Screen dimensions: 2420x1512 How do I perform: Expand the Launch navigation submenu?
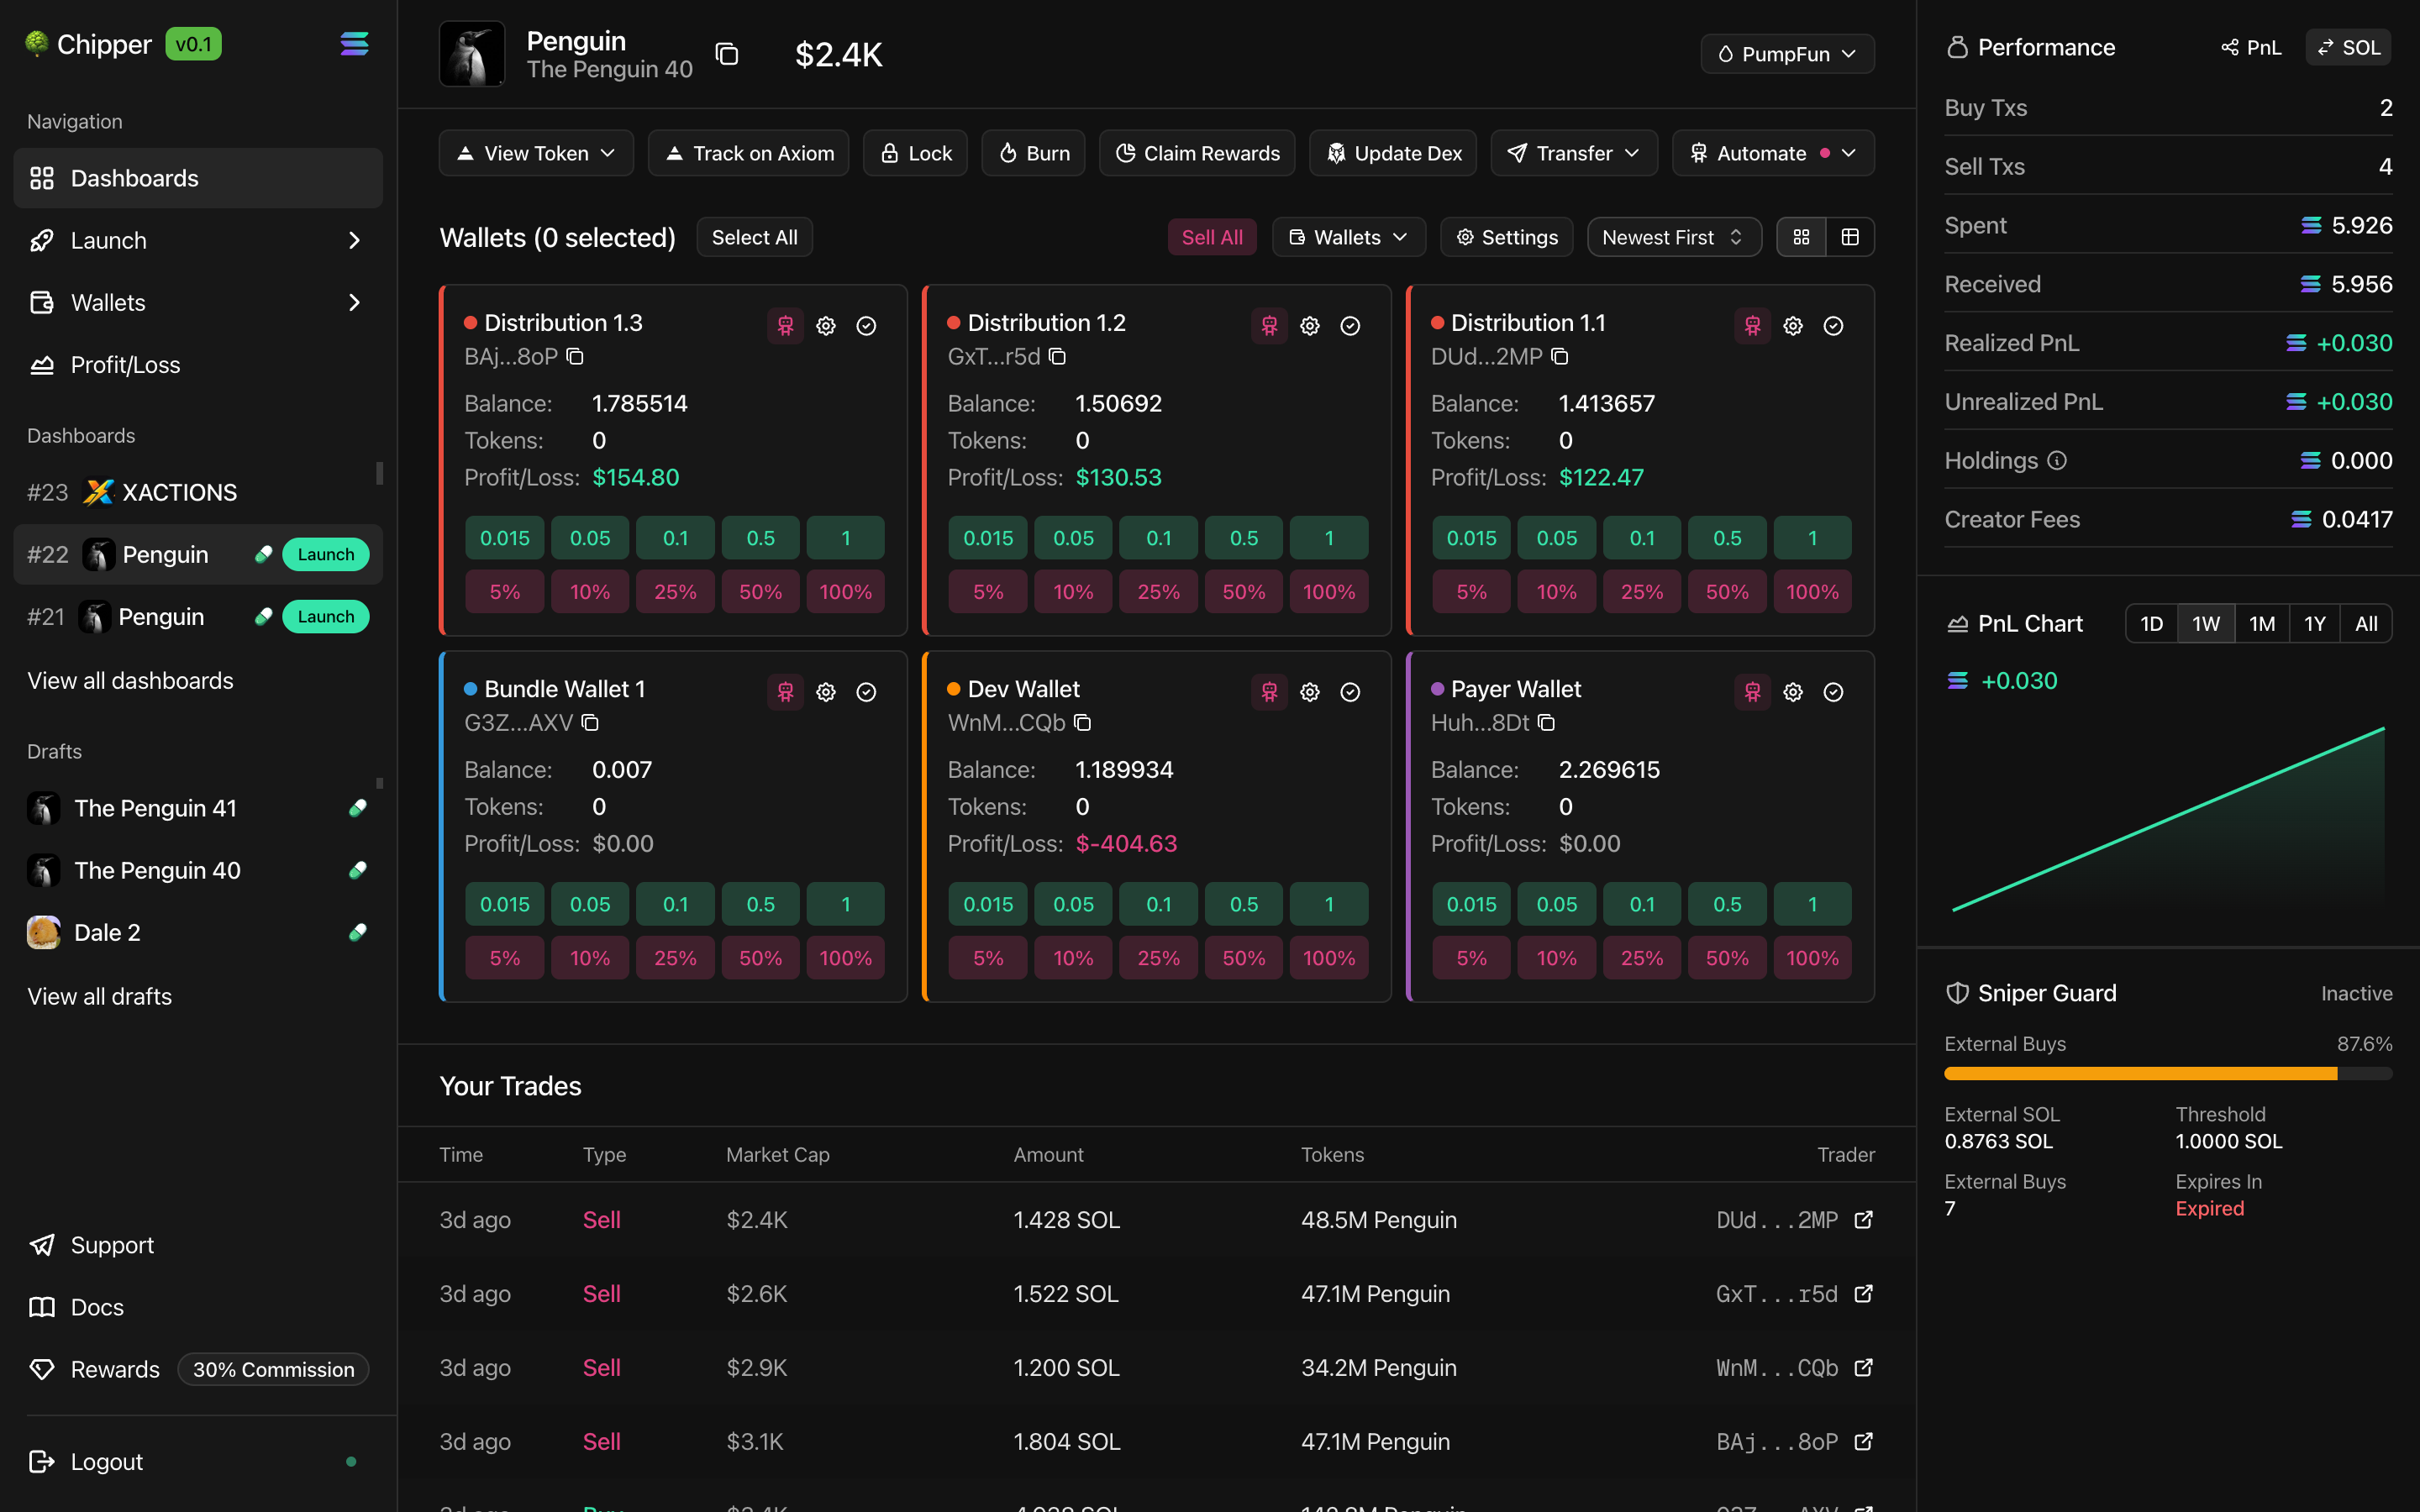(x=353, y=241)
